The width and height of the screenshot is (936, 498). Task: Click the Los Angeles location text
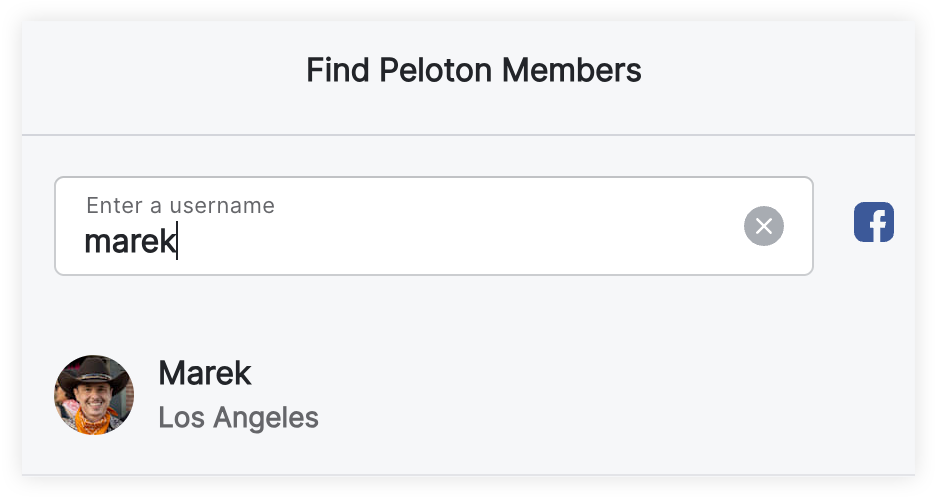[x=238, y=417]
